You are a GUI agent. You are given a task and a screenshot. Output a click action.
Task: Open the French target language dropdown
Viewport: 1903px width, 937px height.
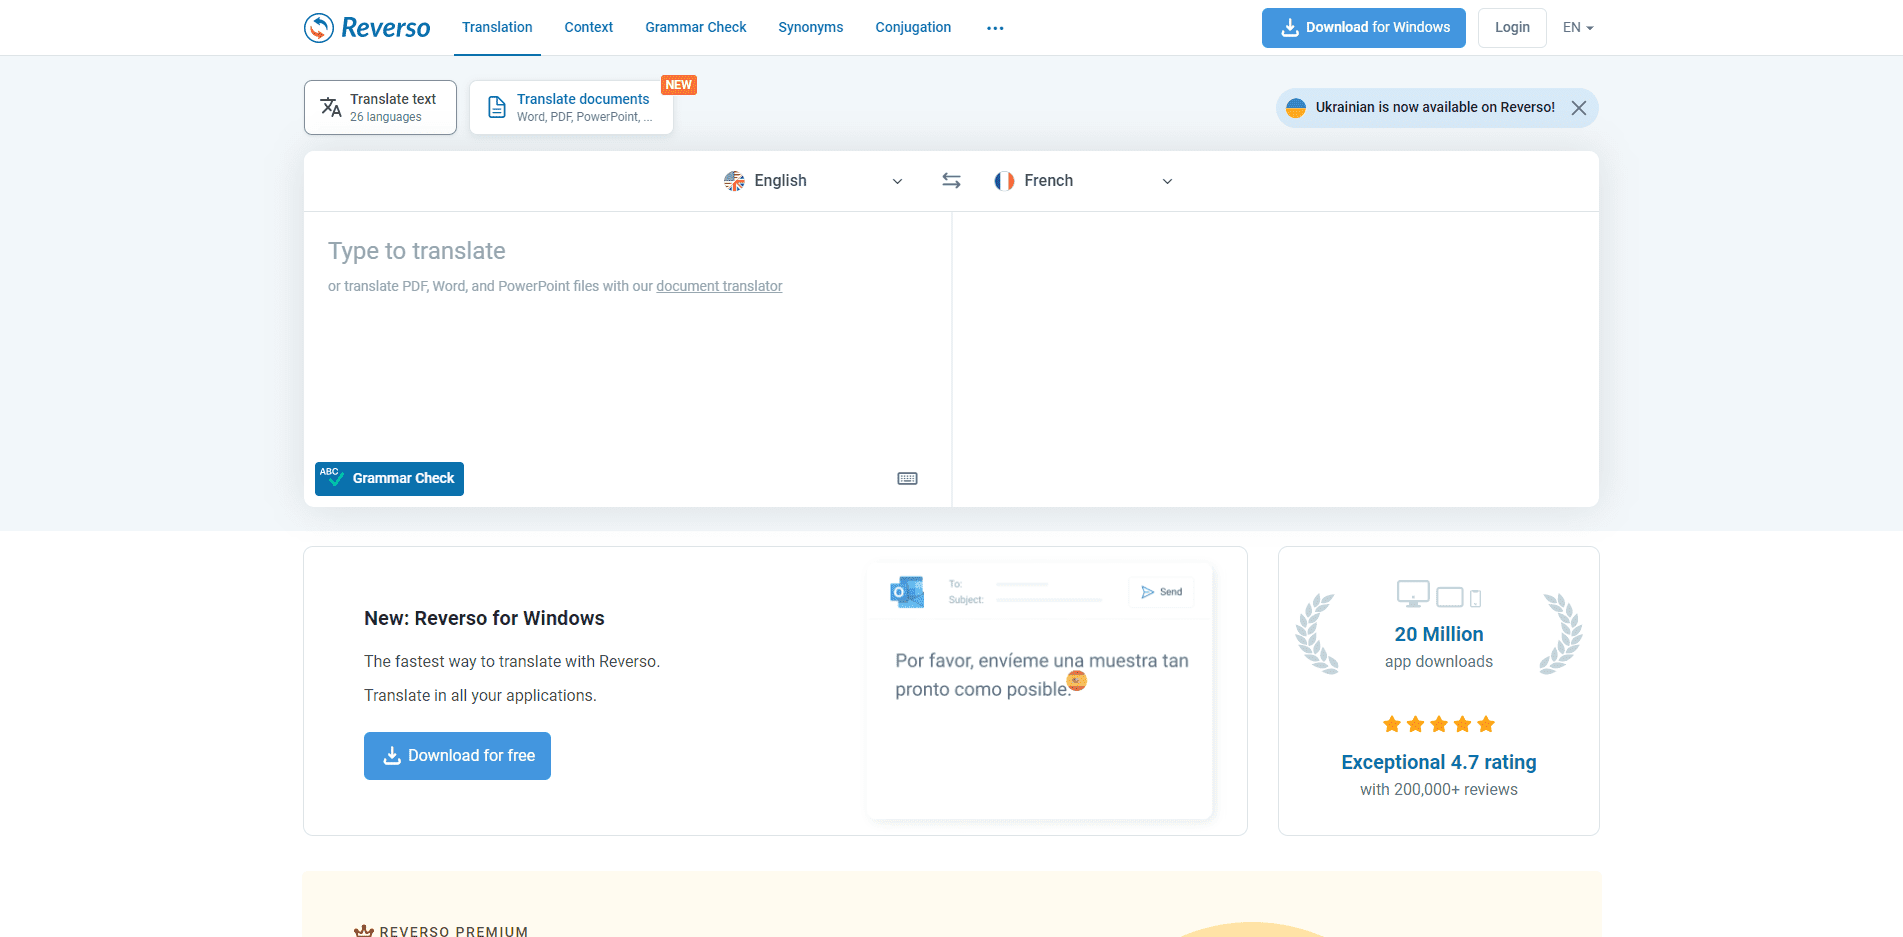click(x=1166, y=181)
